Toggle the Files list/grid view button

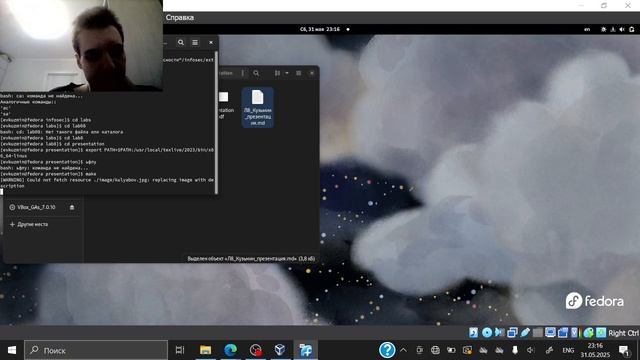pos(278,73)
